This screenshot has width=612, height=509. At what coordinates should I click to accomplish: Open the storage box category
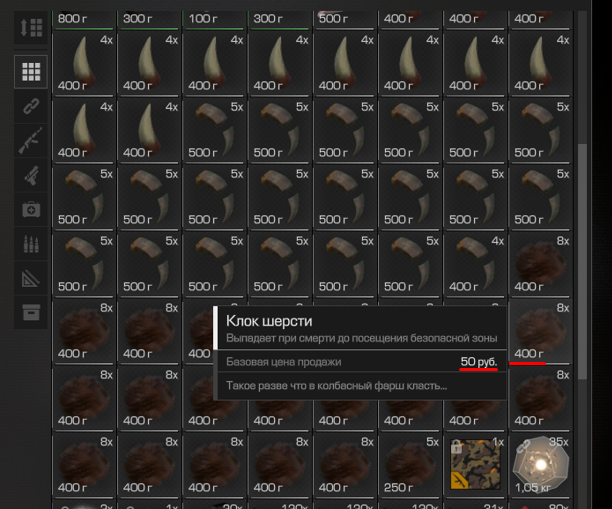pos(31,312)
